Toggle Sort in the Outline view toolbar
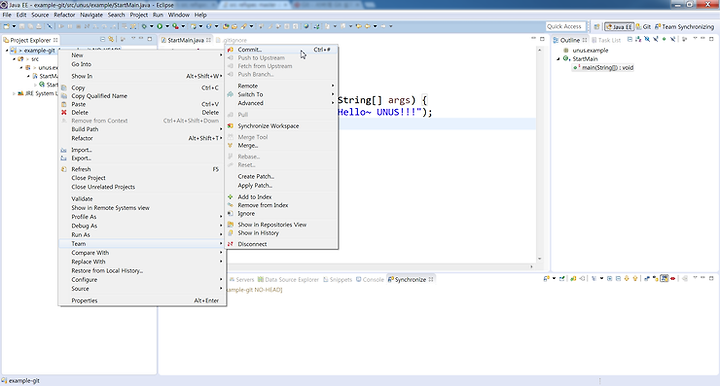The image size is (720, 386). tap(638, 39)
